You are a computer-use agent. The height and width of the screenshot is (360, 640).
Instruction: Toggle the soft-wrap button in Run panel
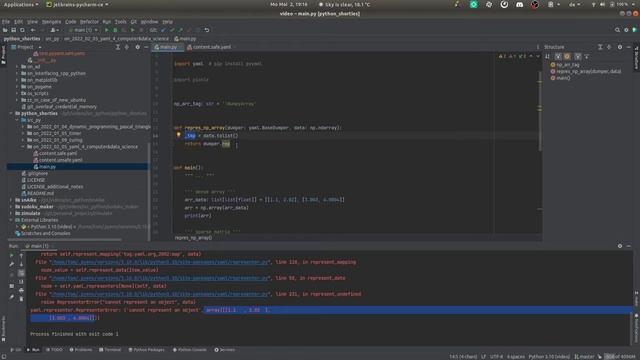21,273
